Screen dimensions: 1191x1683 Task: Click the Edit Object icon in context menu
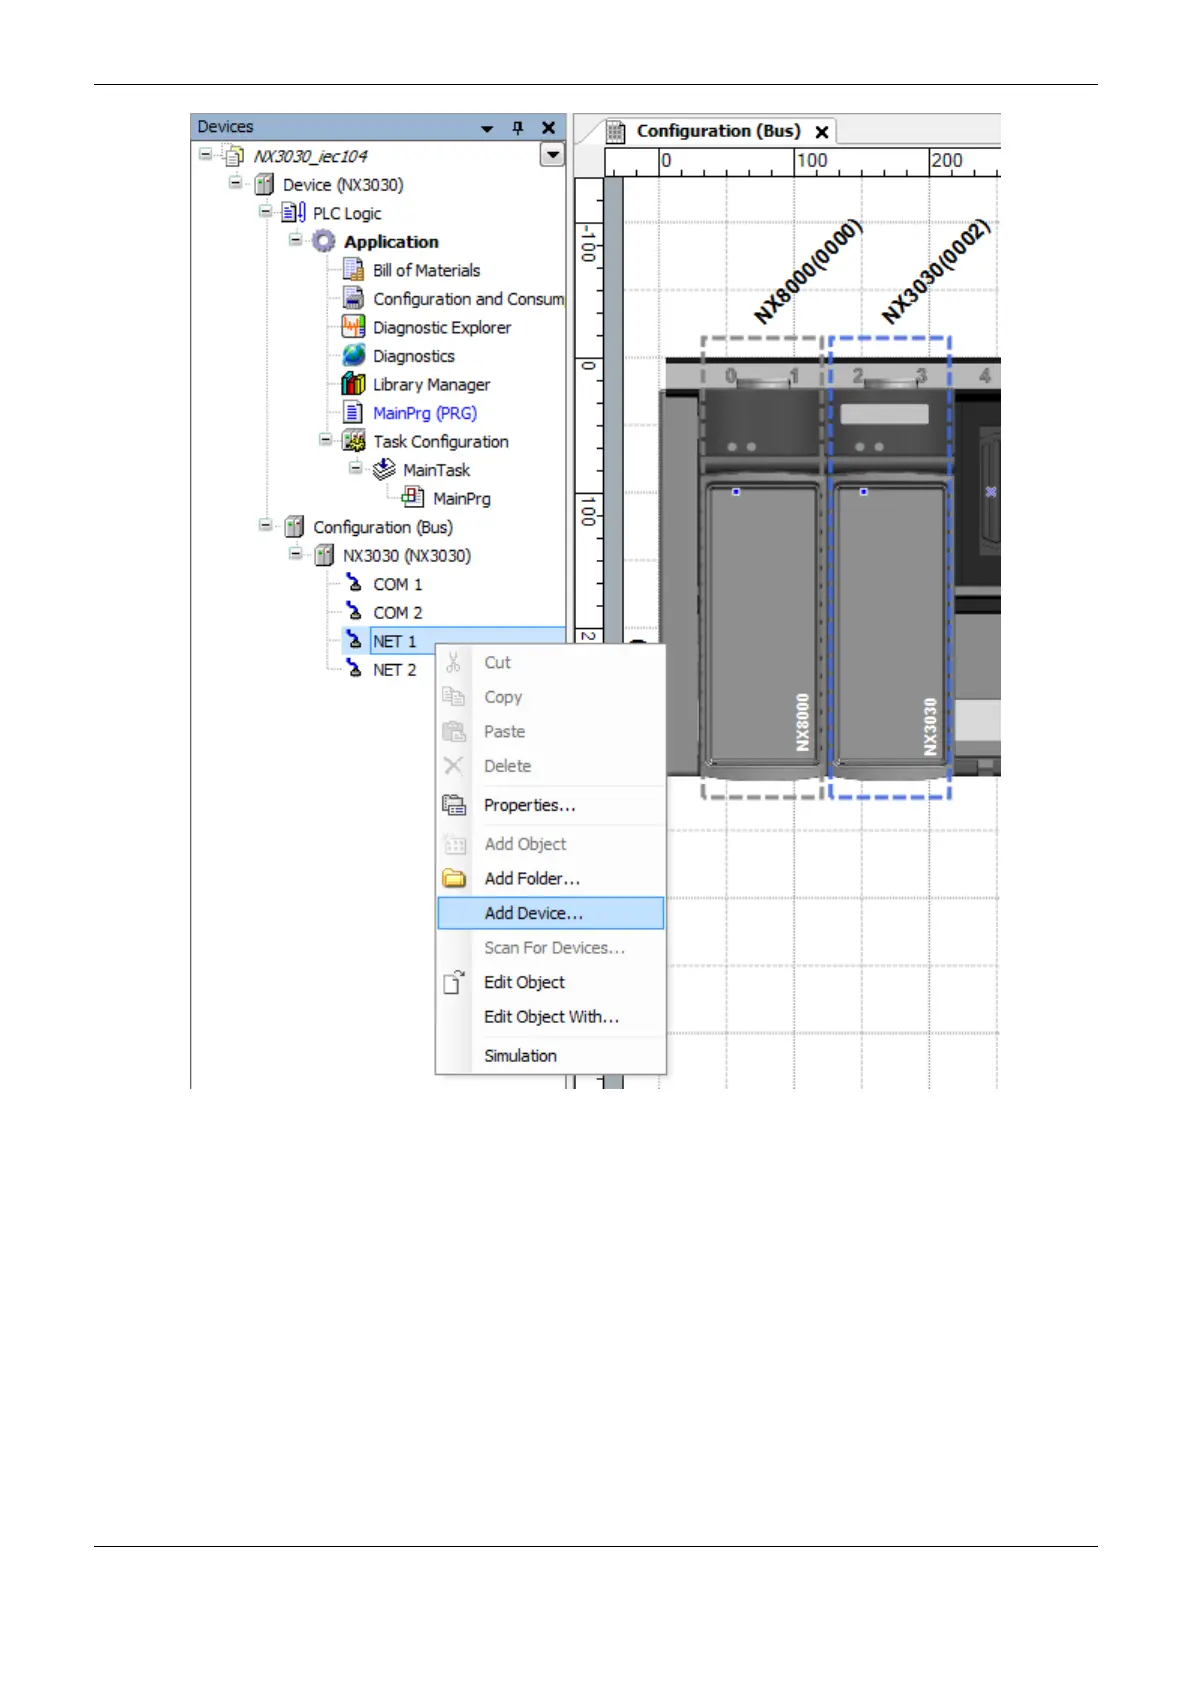454,982
